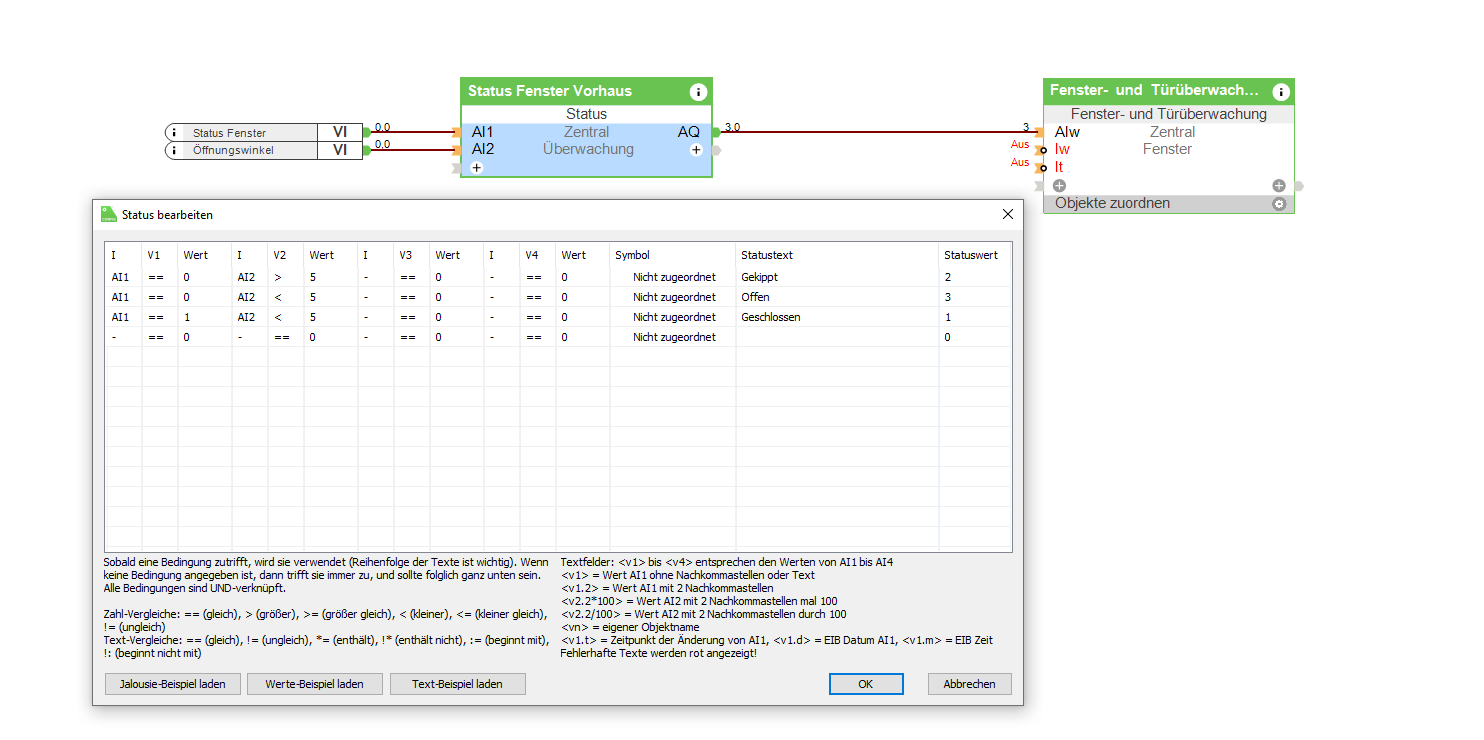Click the AQ output on the Status block
Image resolution: width=1484 pixels, height=740 pixels.
point(689,132)
